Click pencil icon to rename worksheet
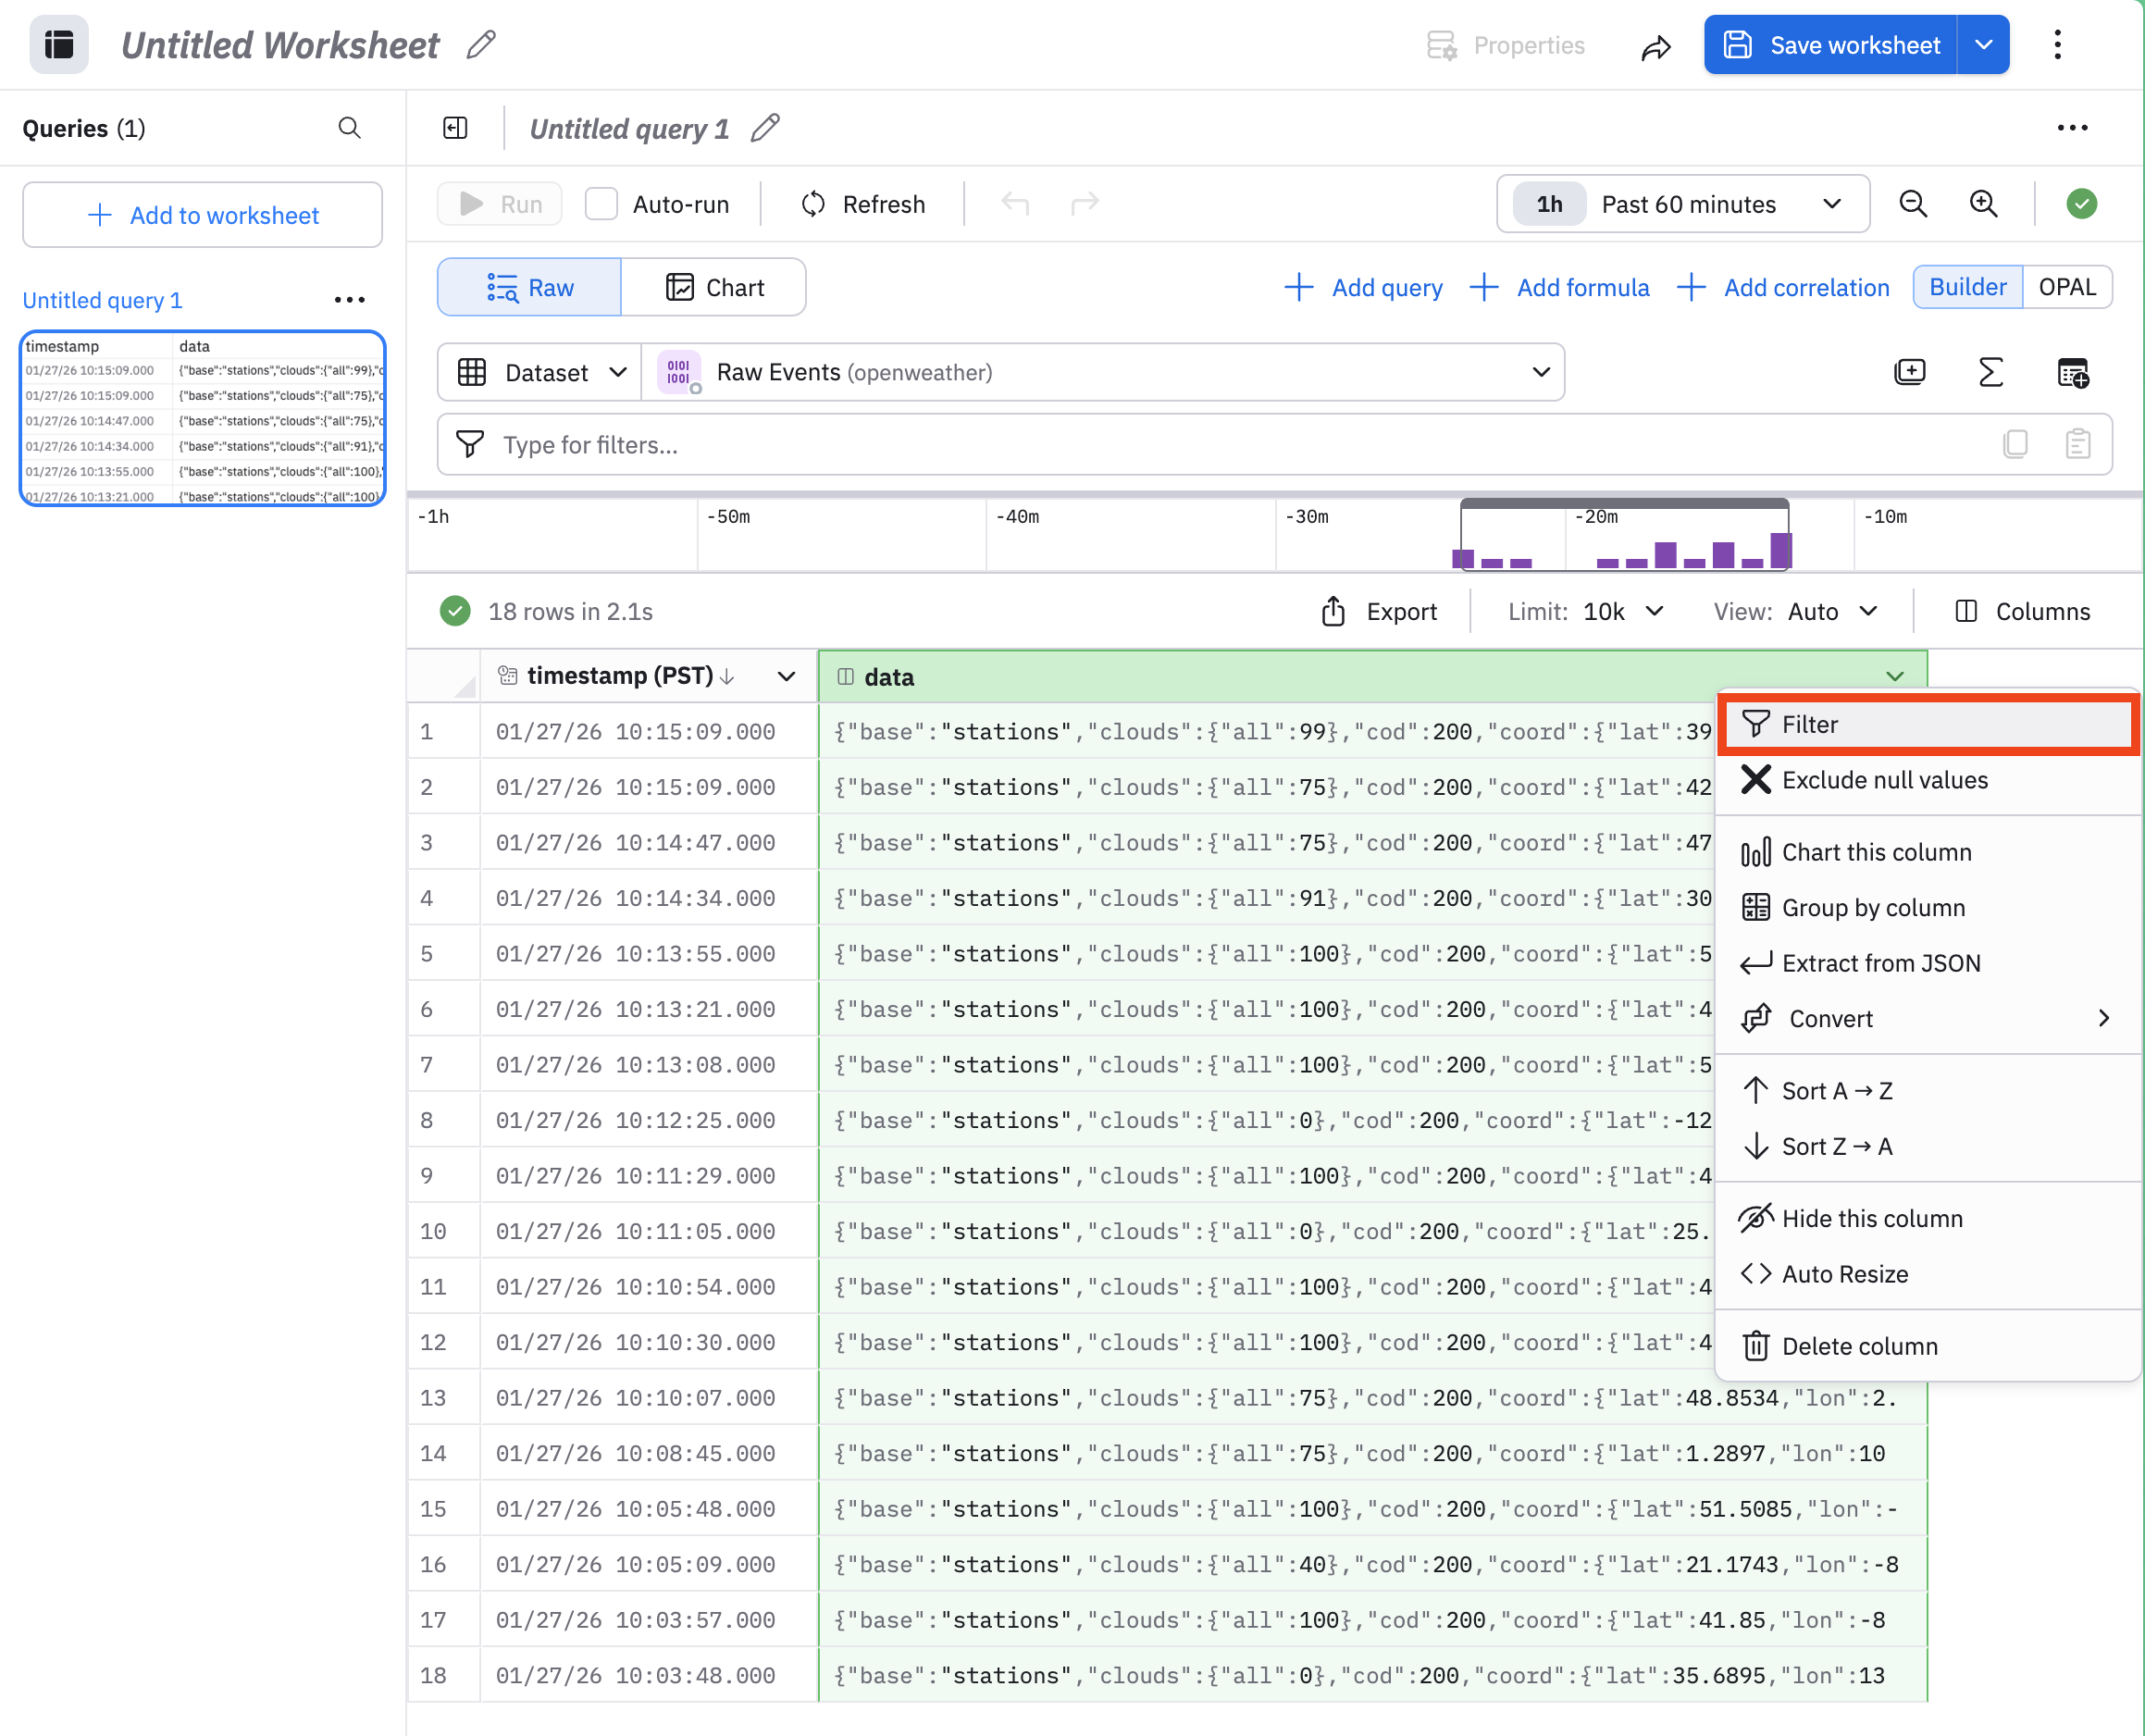This screenshot has height=1736, width=2145. (x=481, y=45)
